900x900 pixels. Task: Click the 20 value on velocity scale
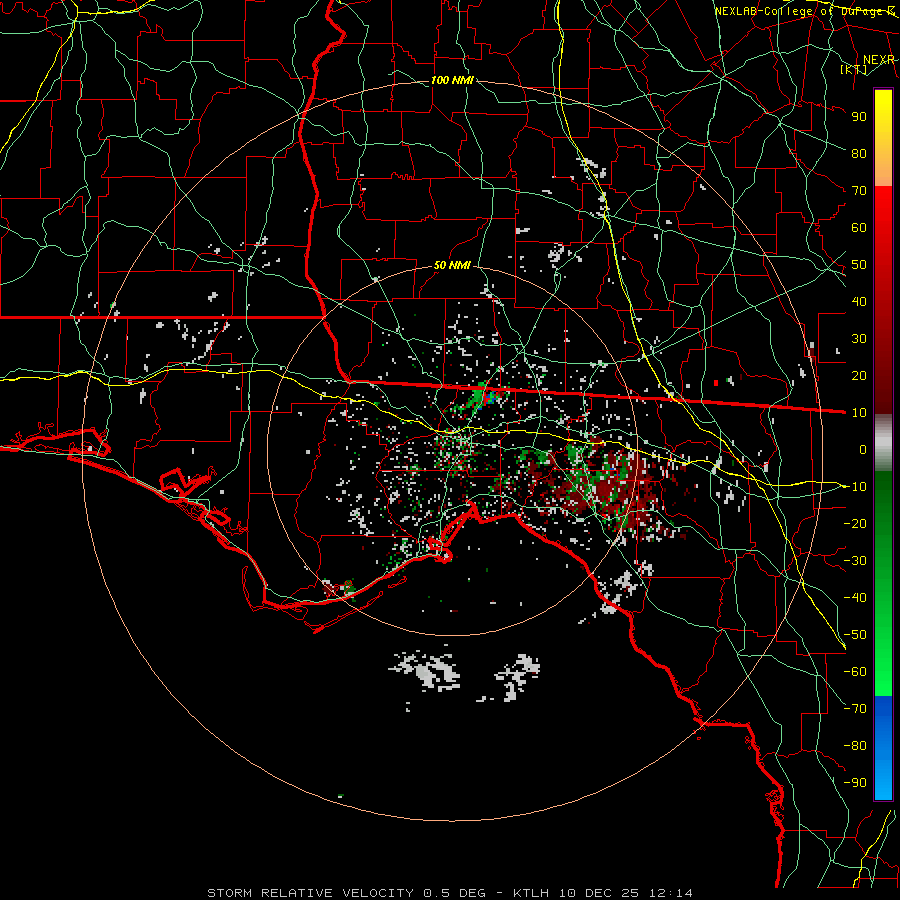click(x=859, y=376)
